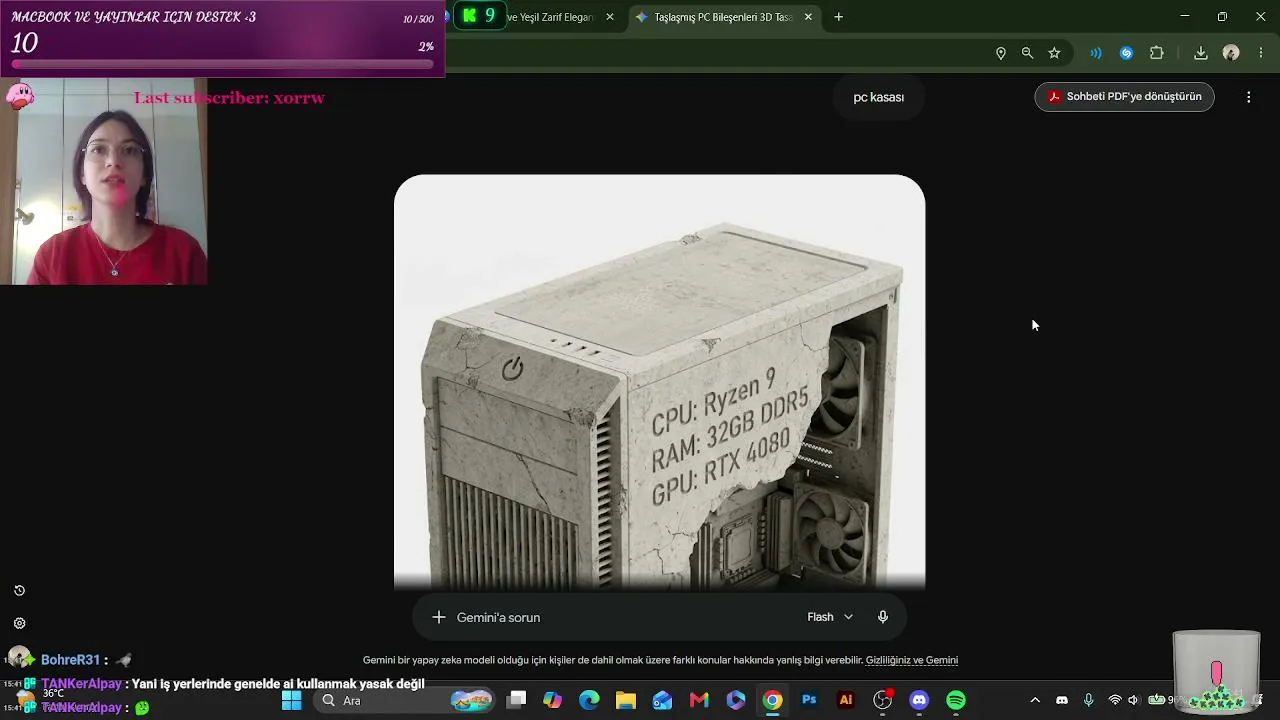Open the generated stone PC case image

[660, 382]
